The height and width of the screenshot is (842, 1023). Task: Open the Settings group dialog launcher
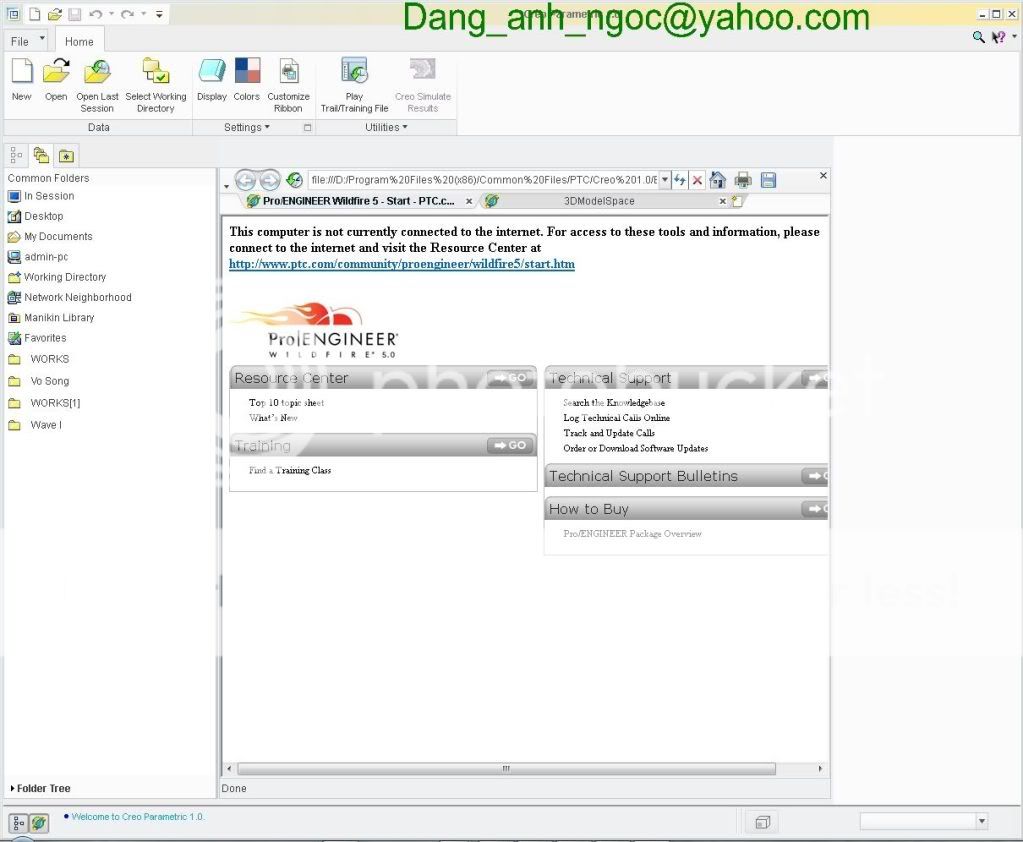[x=307, y=128]
